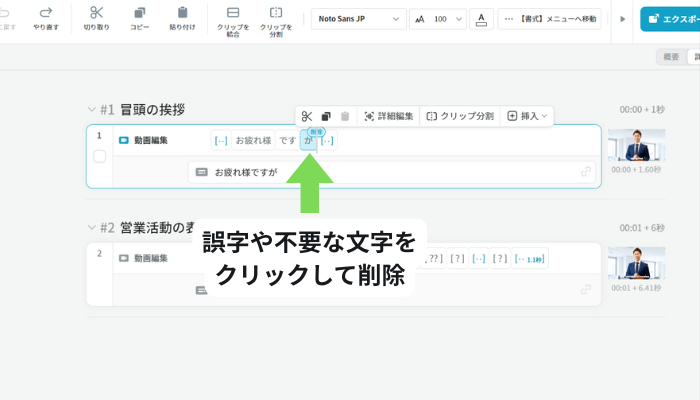
Task: Click the play triangle in top toolbar
Action: 623,19
